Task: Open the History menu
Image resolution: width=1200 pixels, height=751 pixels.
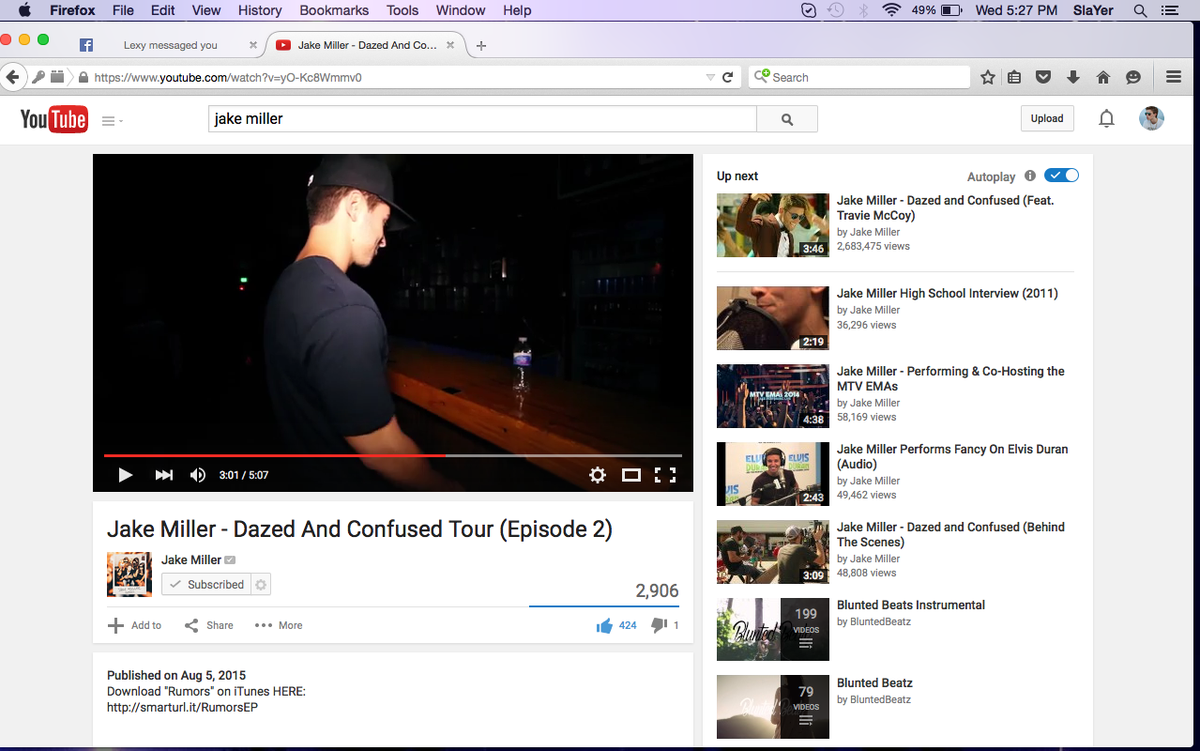Action: 260,10
